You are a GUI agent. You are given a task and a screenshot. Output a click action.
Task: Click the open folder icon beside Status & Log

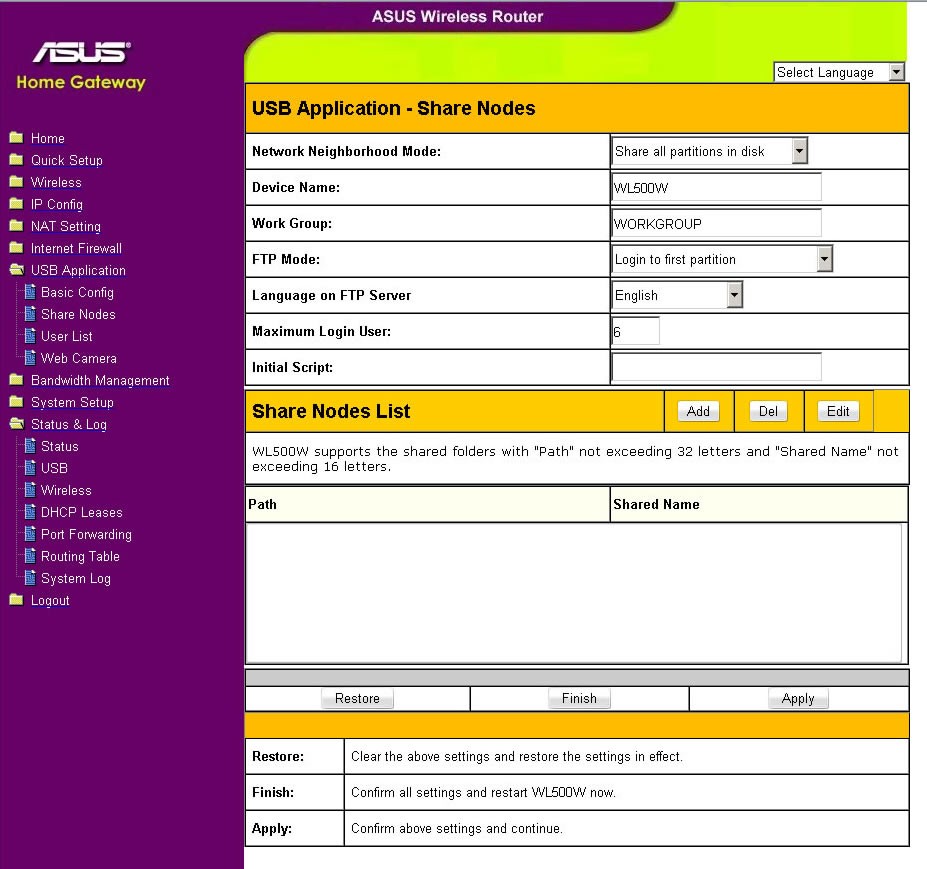(17, 424)
